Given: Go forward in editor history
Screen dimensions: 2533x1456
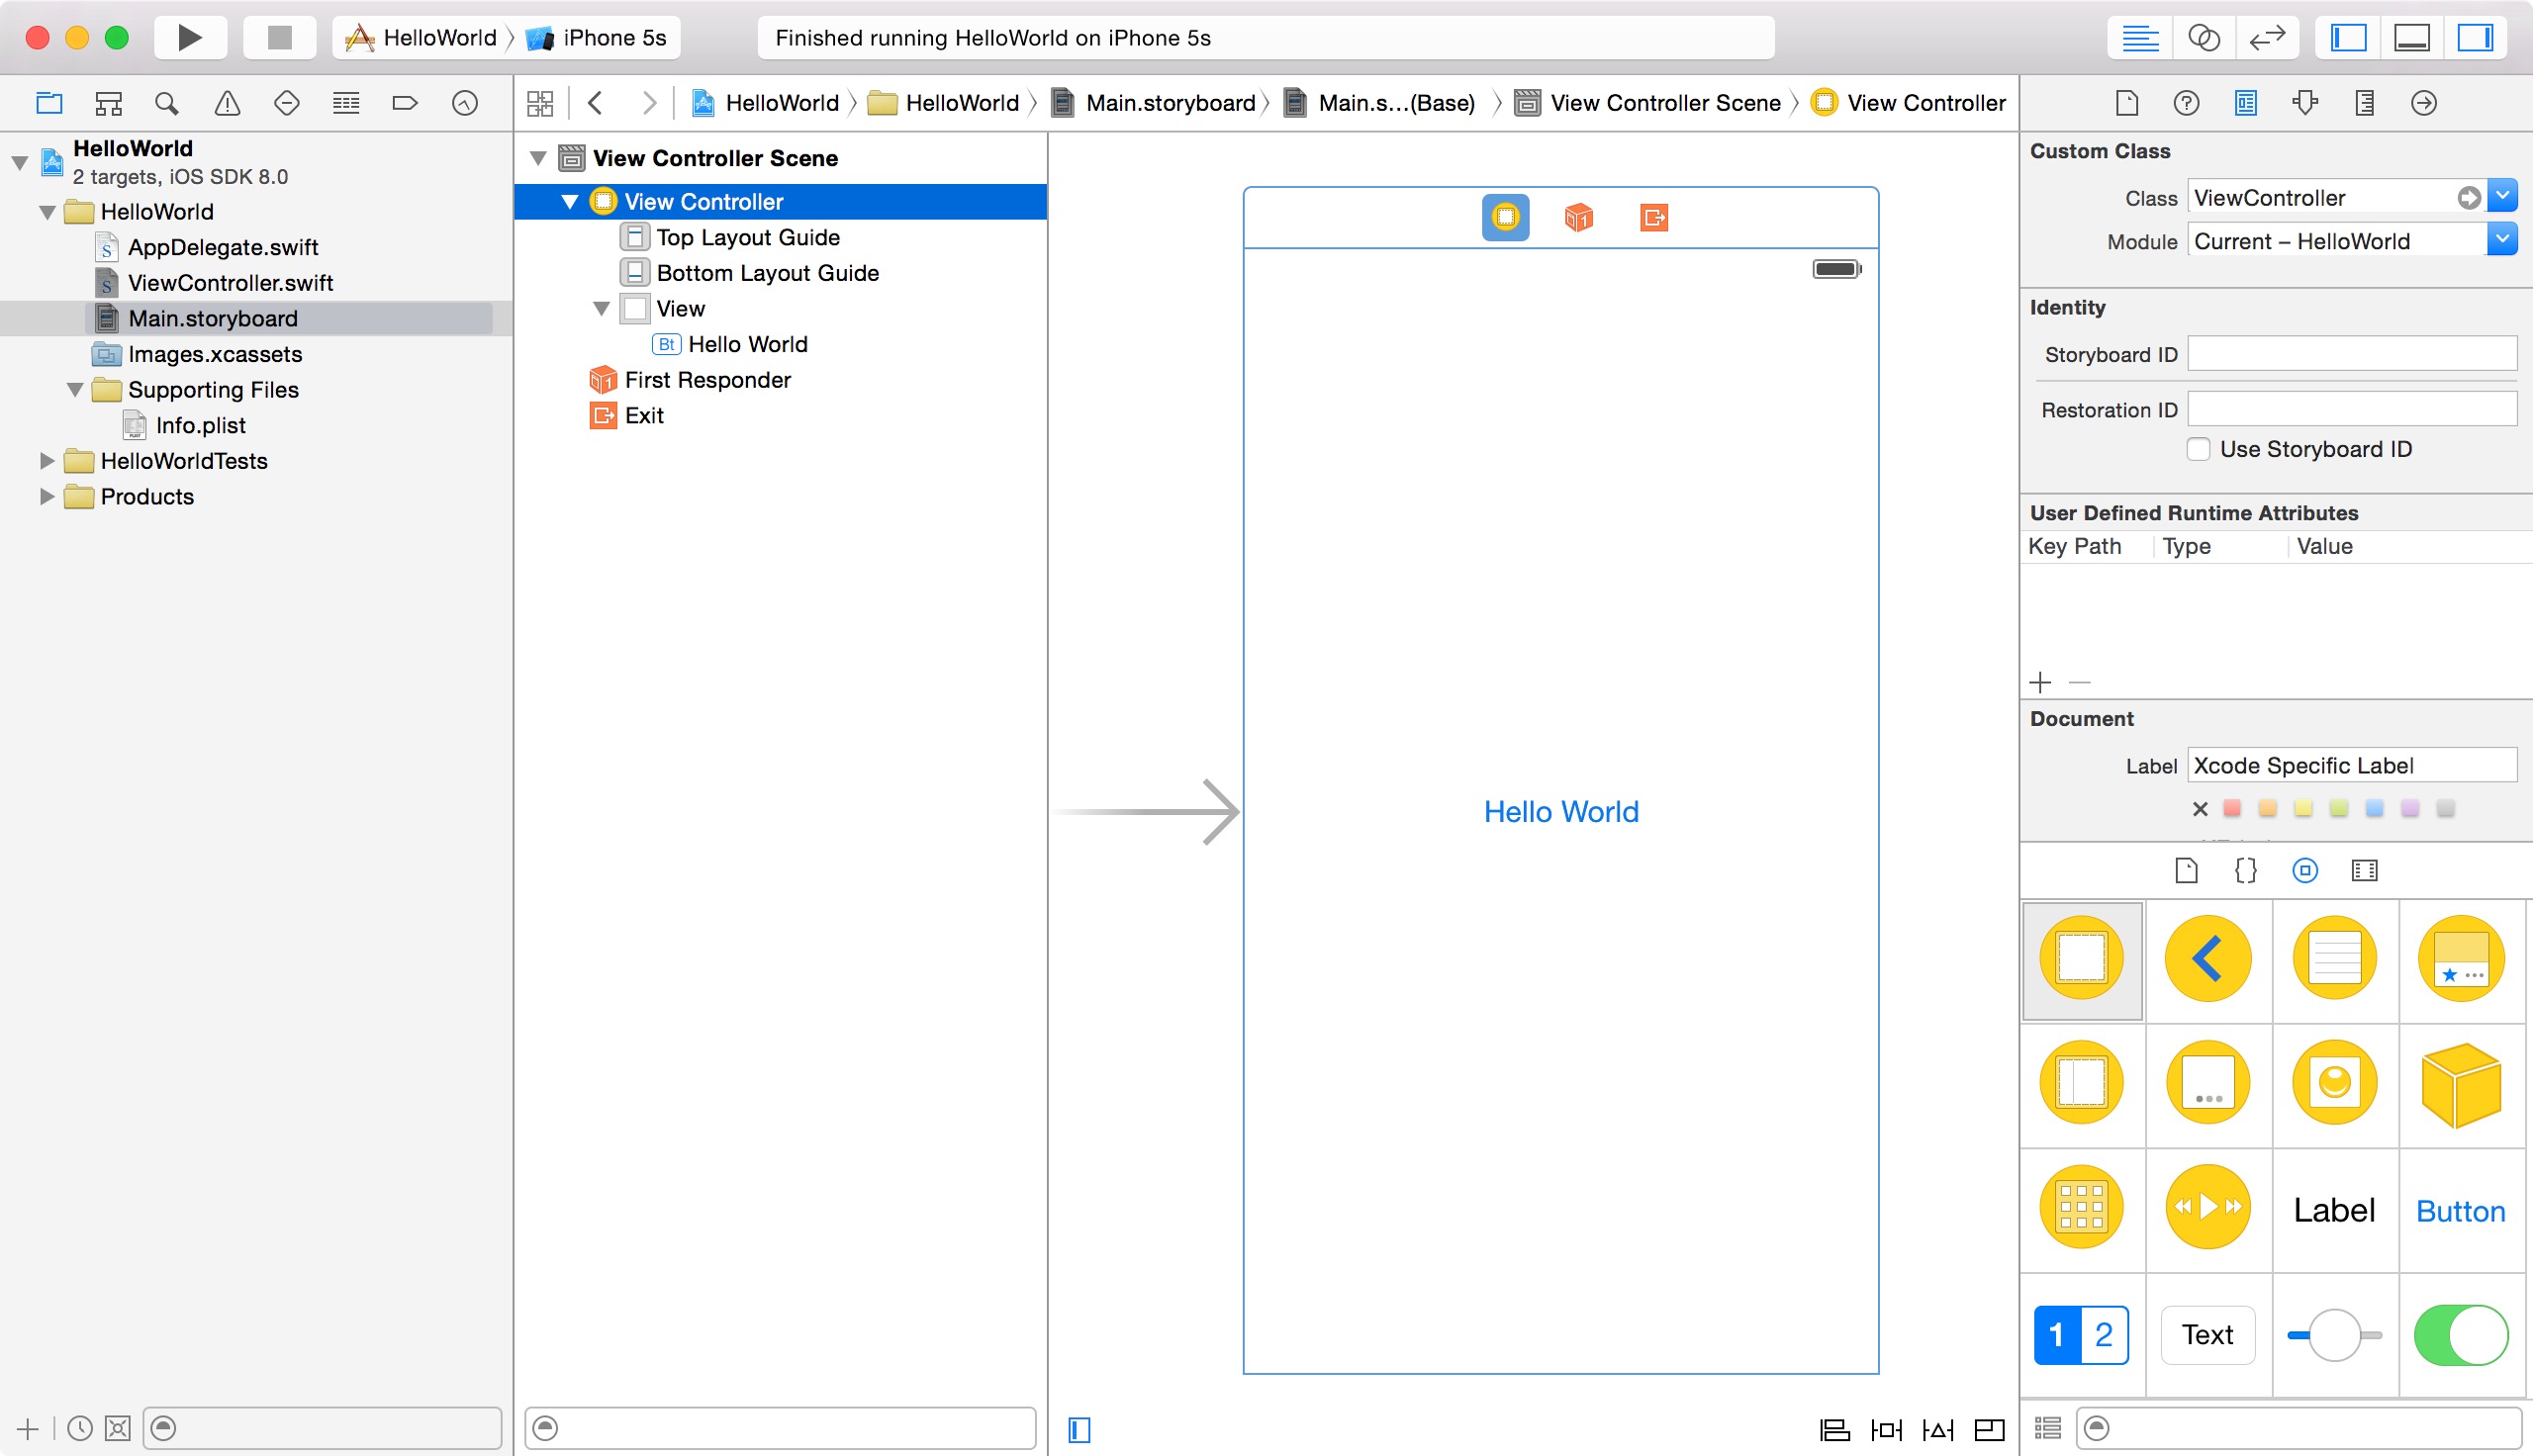Looking at the screenshot, I should tap(649, 103).
